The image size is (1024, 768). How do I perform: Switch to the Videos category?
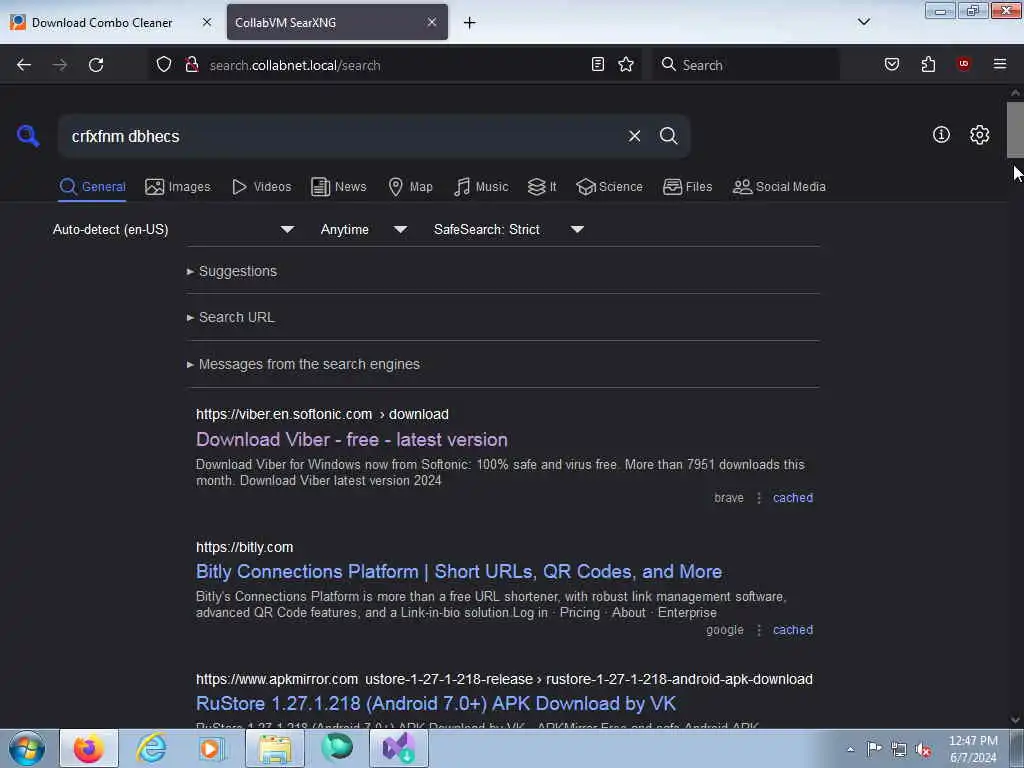click(262, 187)
